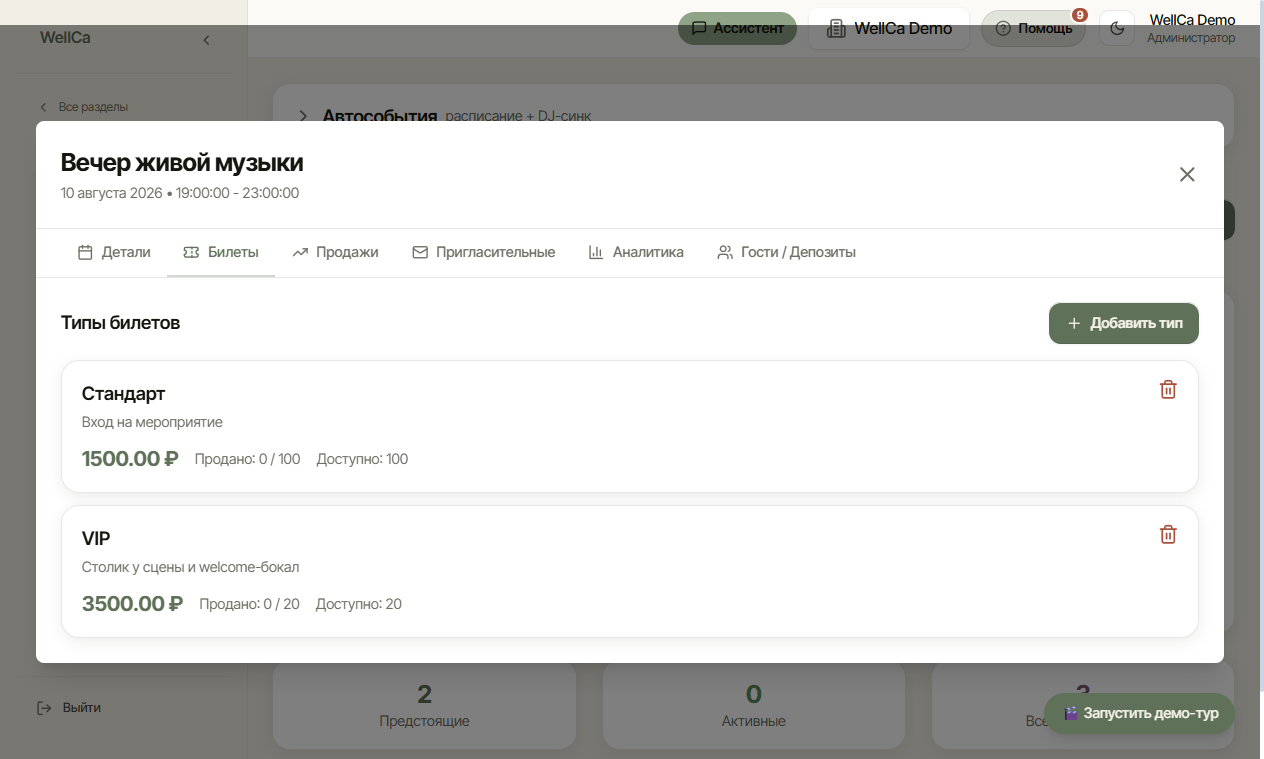Click the Доступно: 100 text
This screenshot has width=1264, height=759.
[362, 460]
